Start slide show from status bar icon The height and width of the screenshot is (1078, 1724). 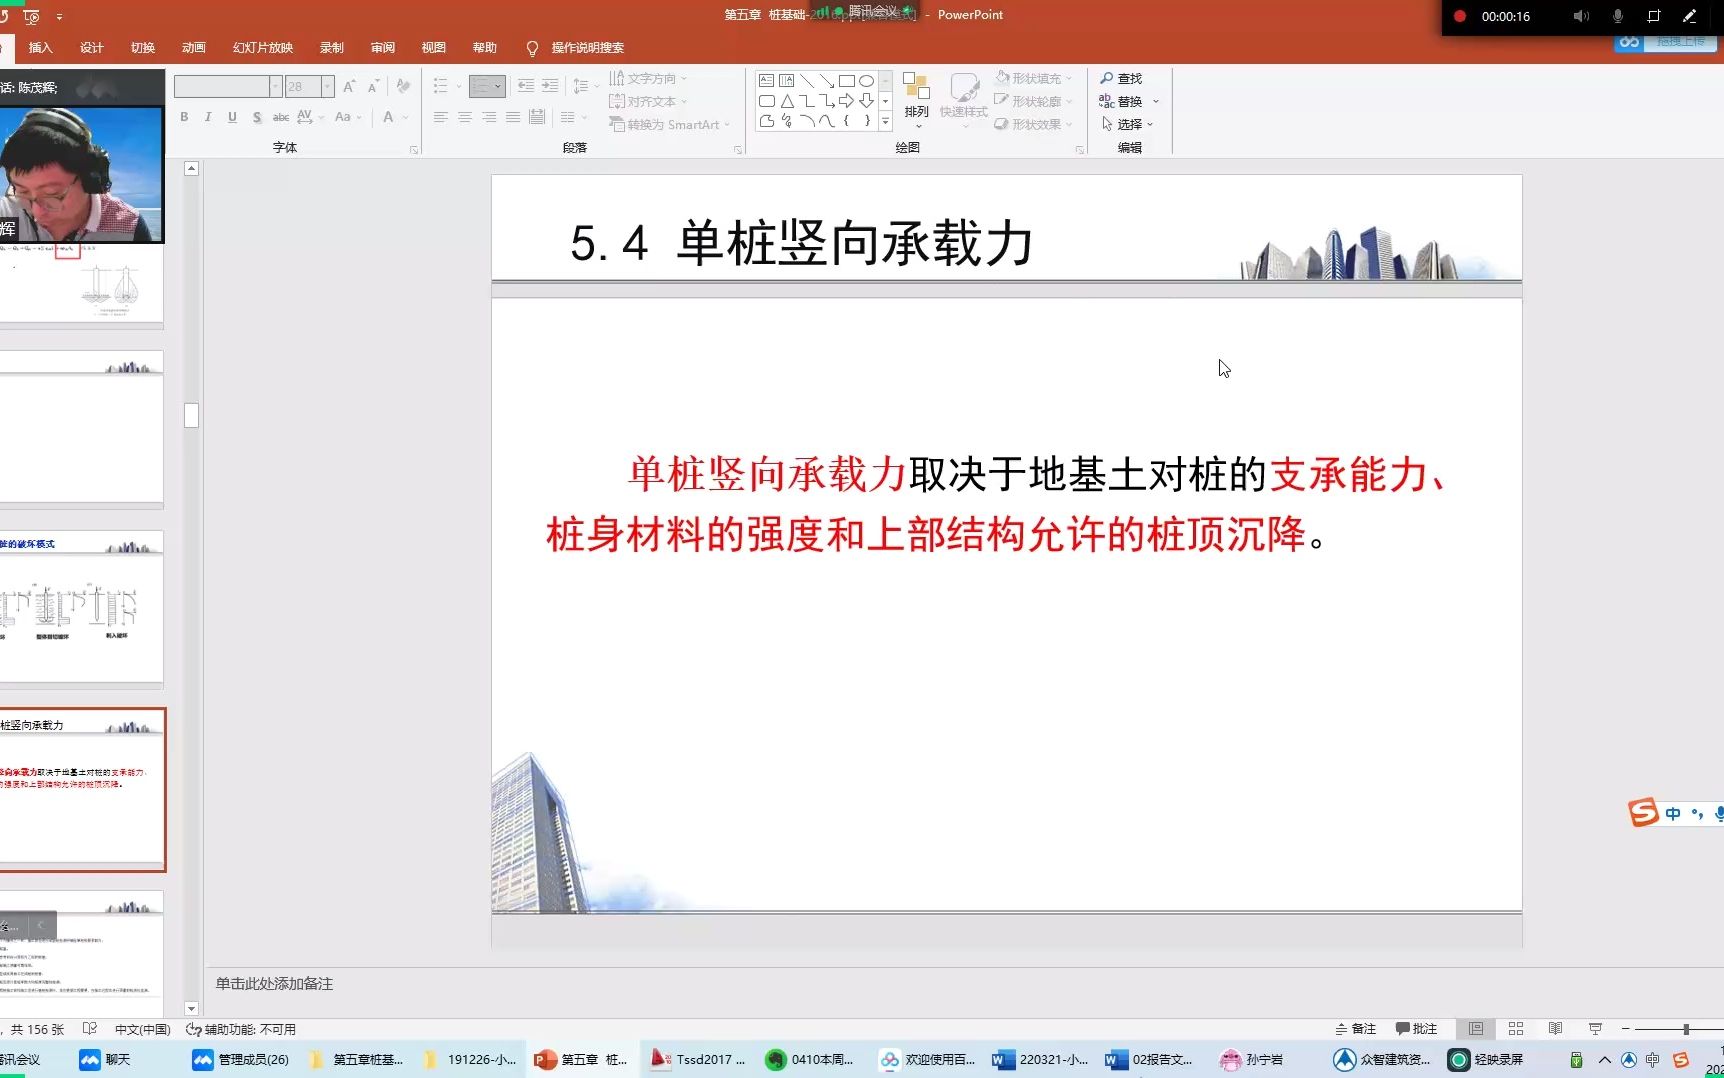pyautogui.click(x=1595, y=1029)
